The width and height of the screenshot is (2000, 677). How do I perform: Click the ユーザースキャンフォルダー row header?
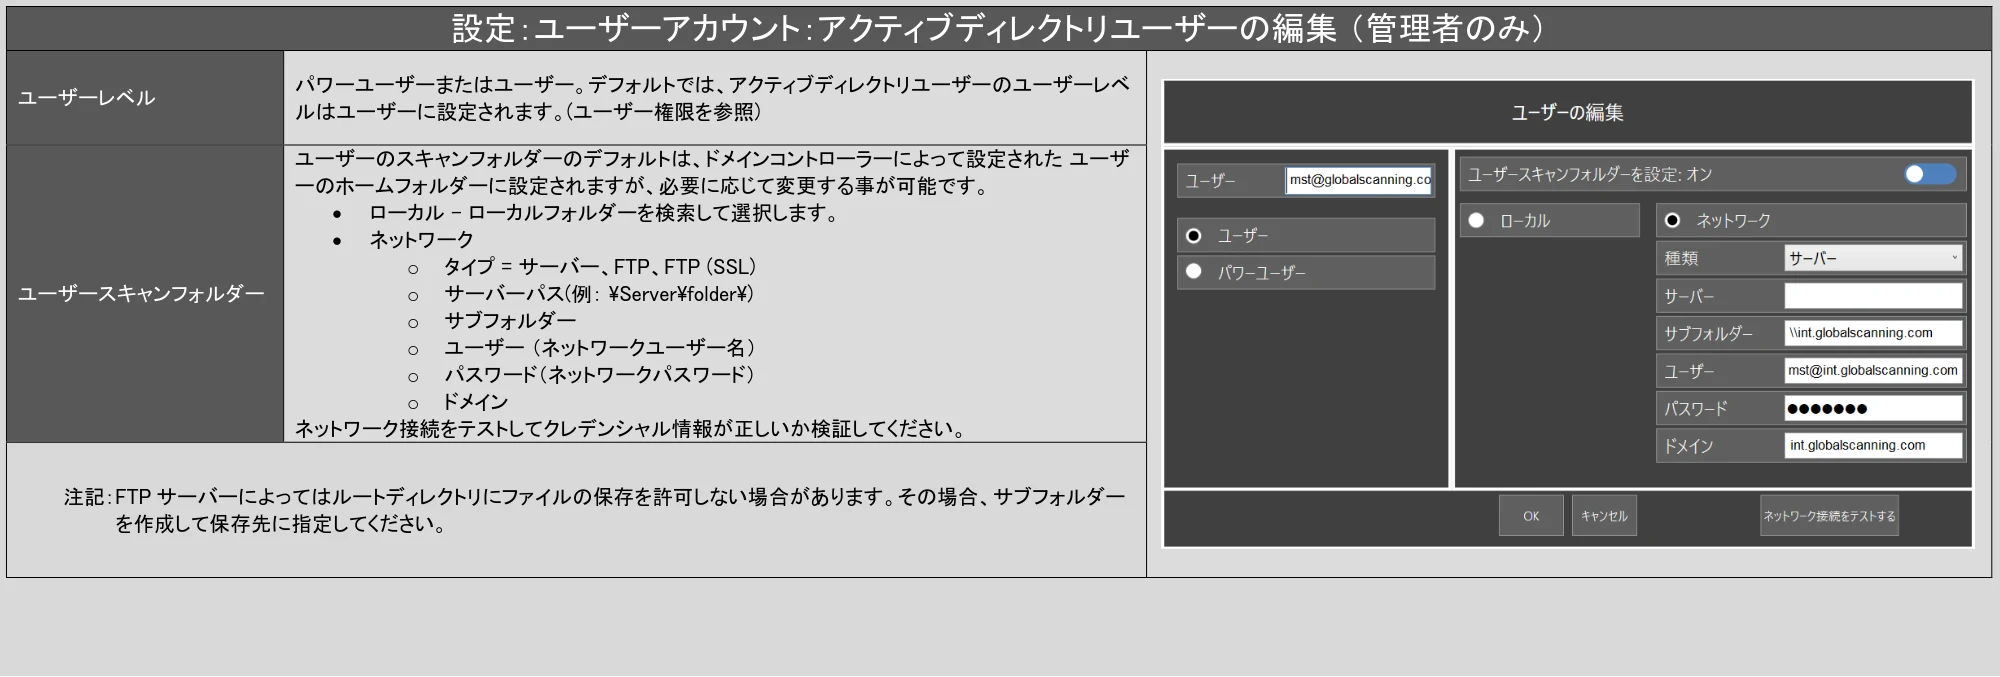pyautogui.click(x=145, y=294)
